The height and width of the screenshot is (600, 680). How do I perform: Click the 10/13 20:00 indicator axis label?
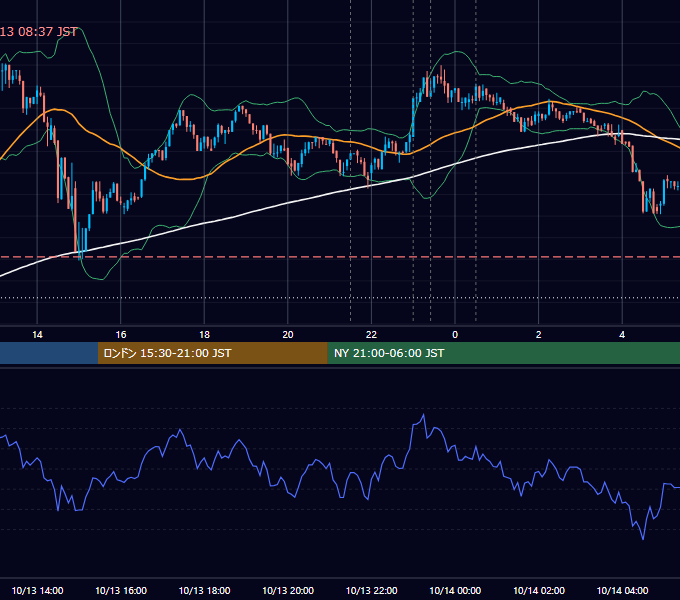click(288, 590)
